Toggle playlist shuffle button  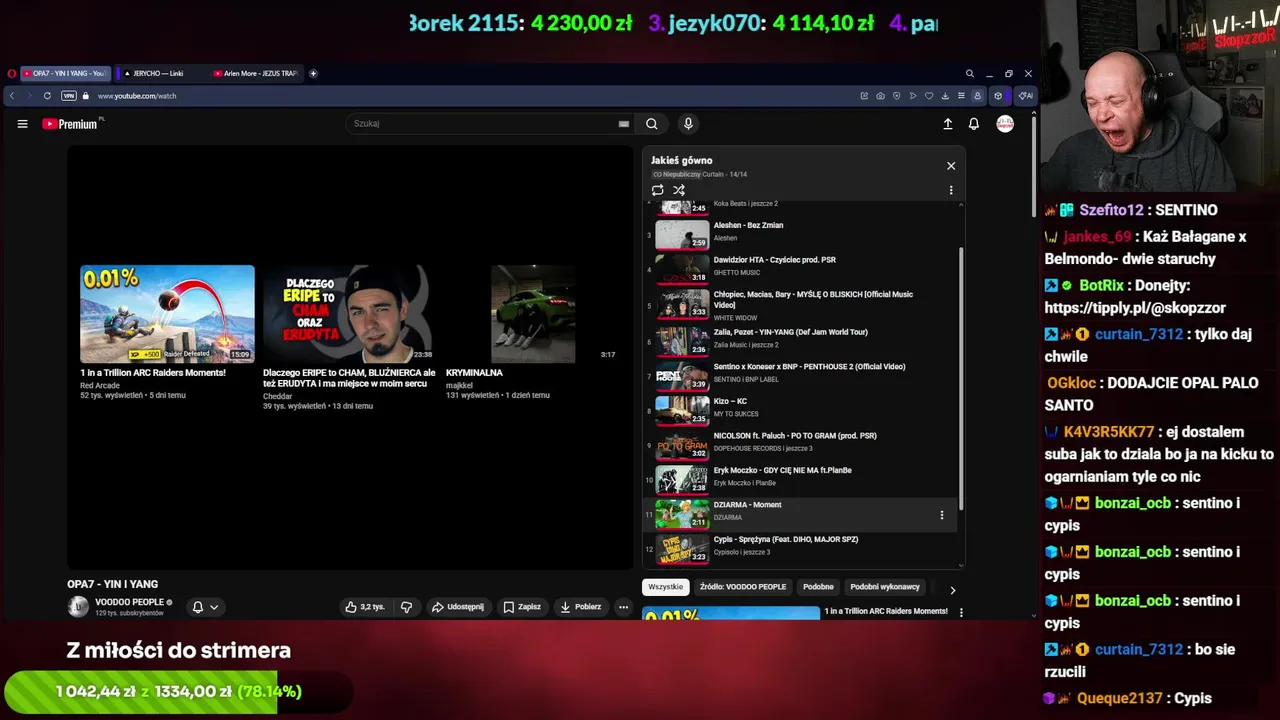(679, 190)
